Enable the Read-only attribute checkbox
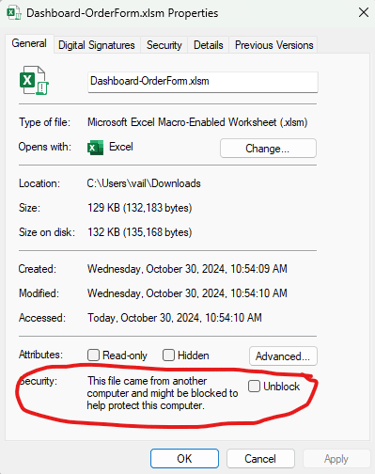 pyautogui.click(x=93, y=355)
